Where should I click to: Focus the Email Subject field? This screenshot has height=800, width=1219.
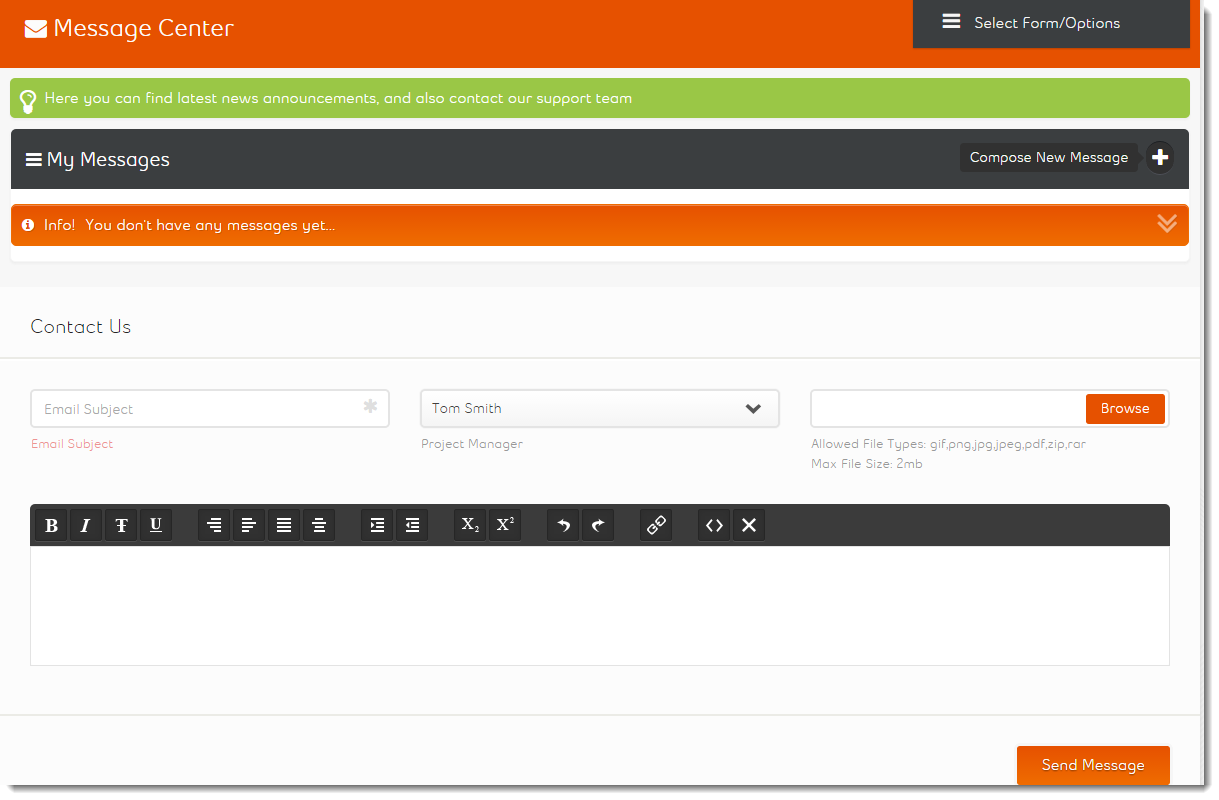tap(210, 408)
